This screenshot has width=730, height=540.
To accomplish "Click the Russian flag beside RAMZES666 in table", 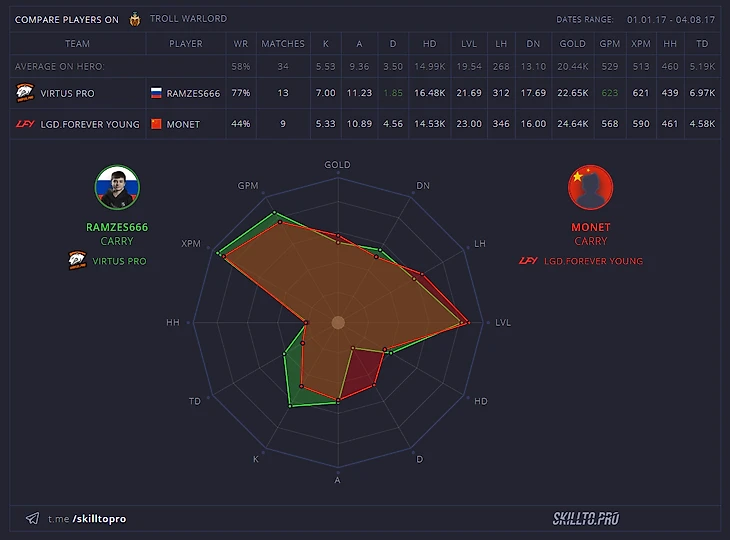I will [156, 93].
